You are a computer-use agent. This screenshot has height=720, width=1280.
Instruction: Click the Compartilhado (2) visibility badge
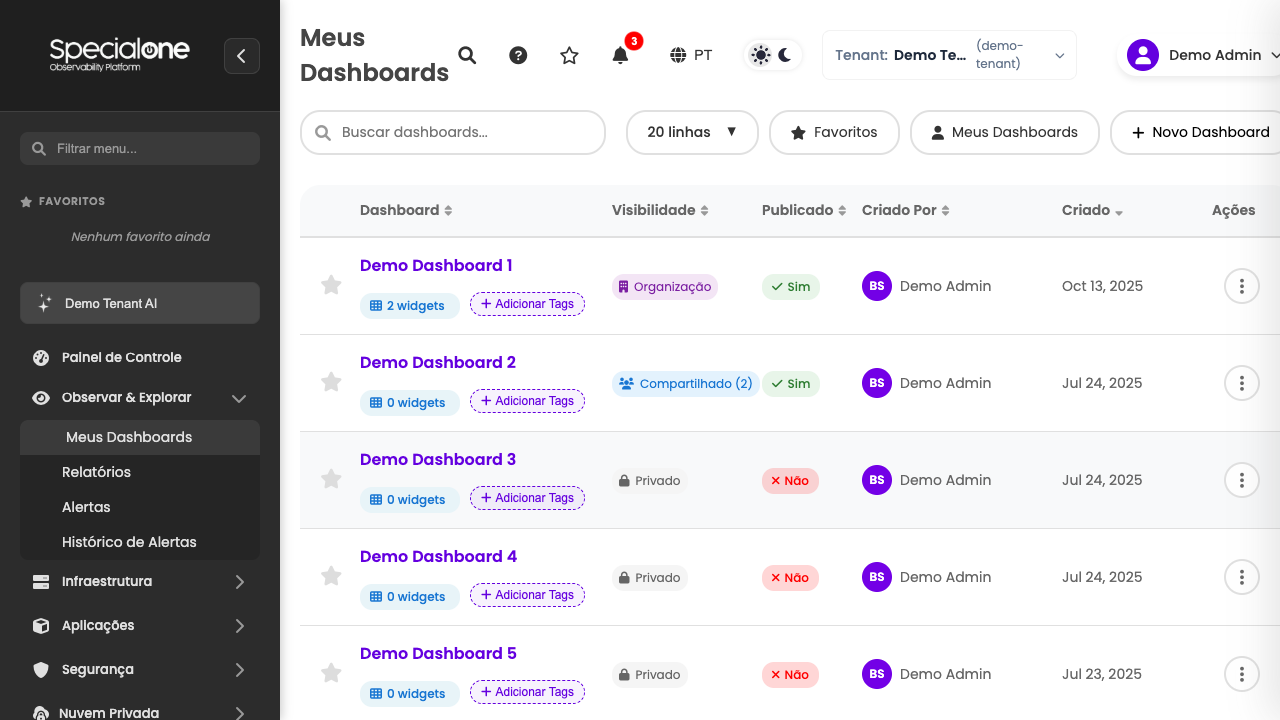(686, 384)
